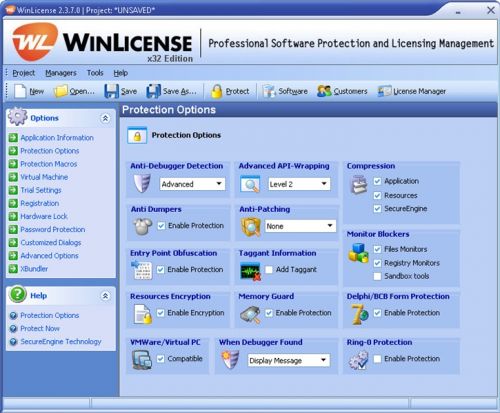Collapse the Help sidebar panel

[x=105, y=296]
